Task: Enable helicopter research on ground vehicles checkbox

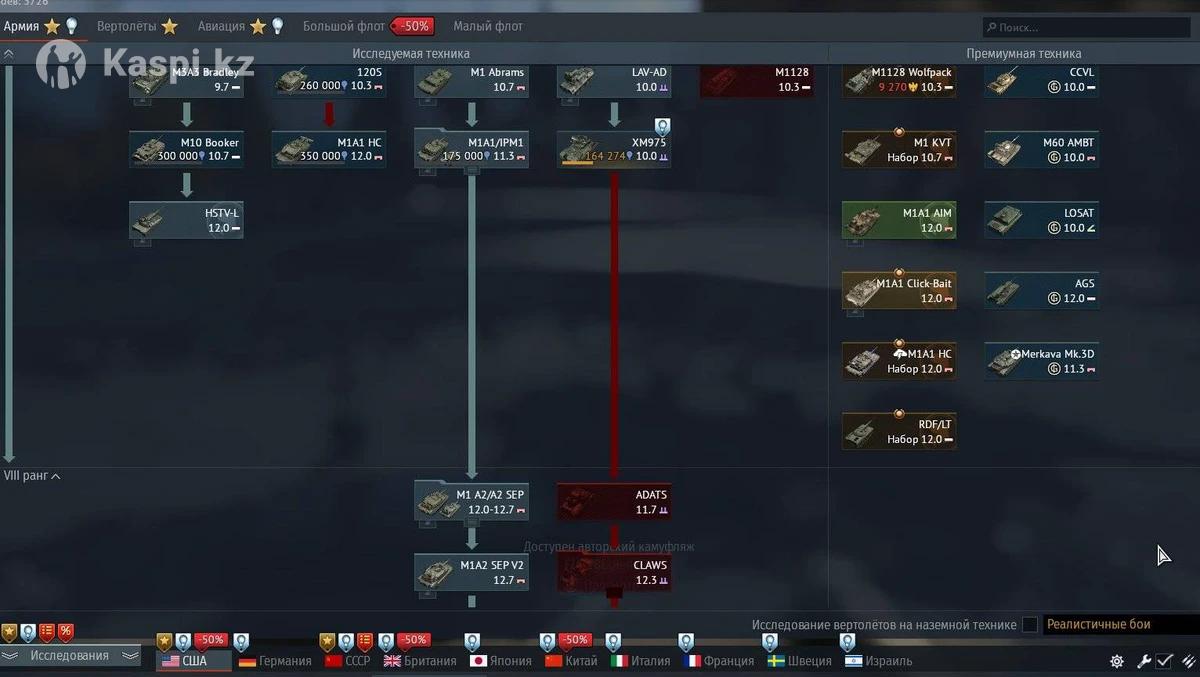Action: (x=1029, y=625)
